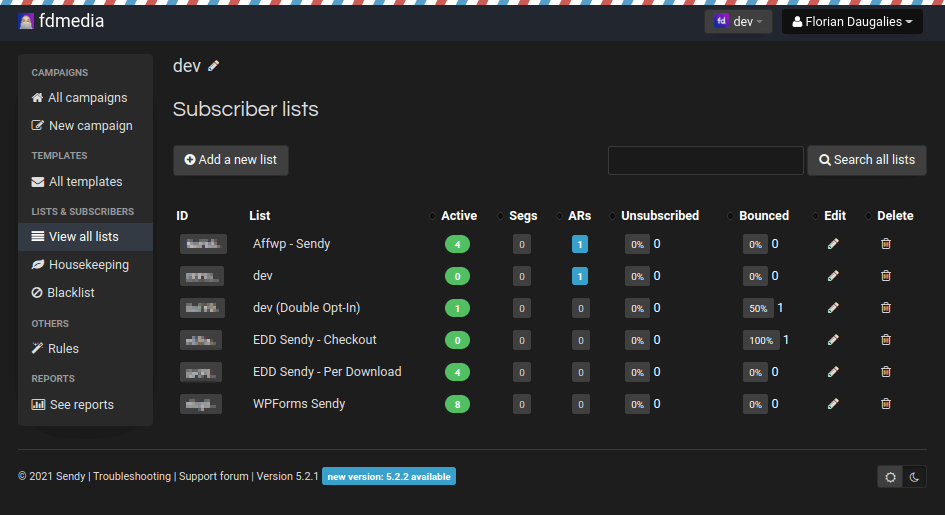Edit the dev list row
Image resolution: width=945 pixels, height=515 pixels.
point(833,276)
